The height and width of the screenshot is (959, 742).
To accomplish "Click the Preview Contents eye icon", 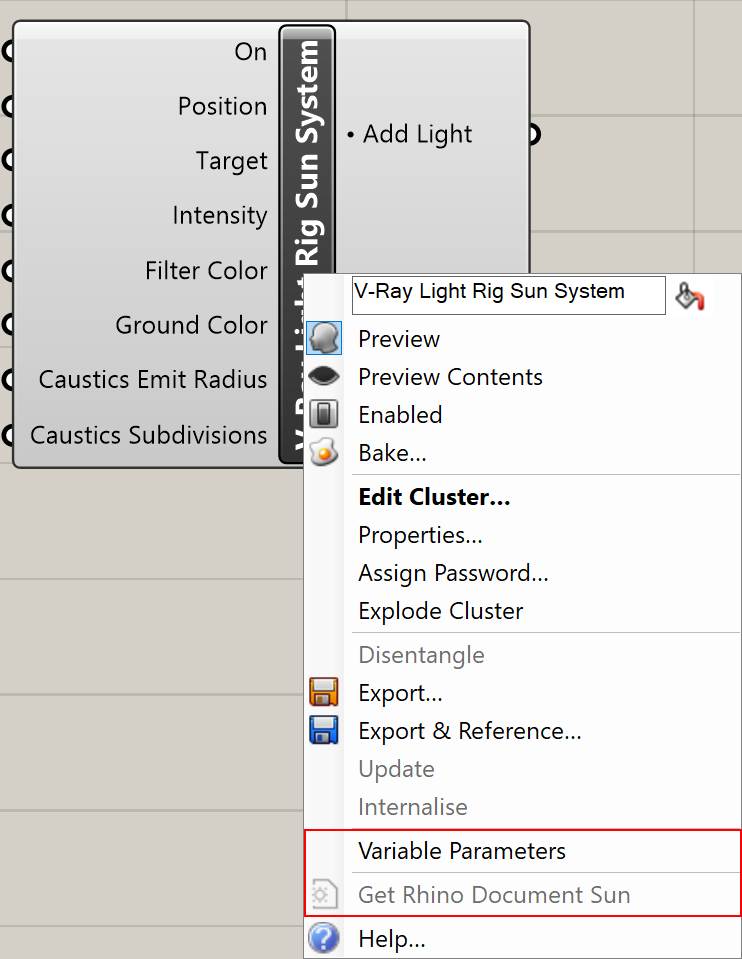I will pyautogui.click(x=324, y=376).
